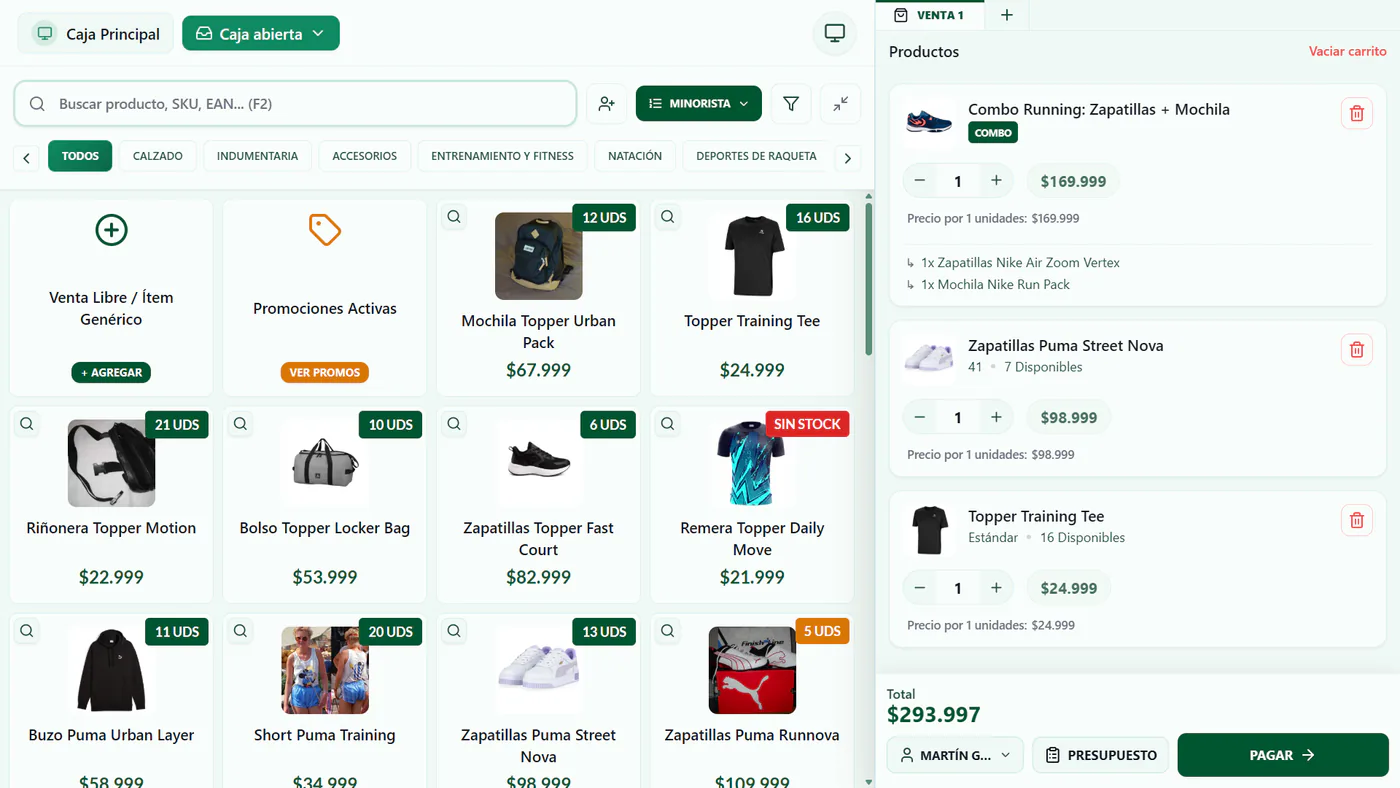
Task: Open the product filter funnel icon
Action: (x=791, y=104)
